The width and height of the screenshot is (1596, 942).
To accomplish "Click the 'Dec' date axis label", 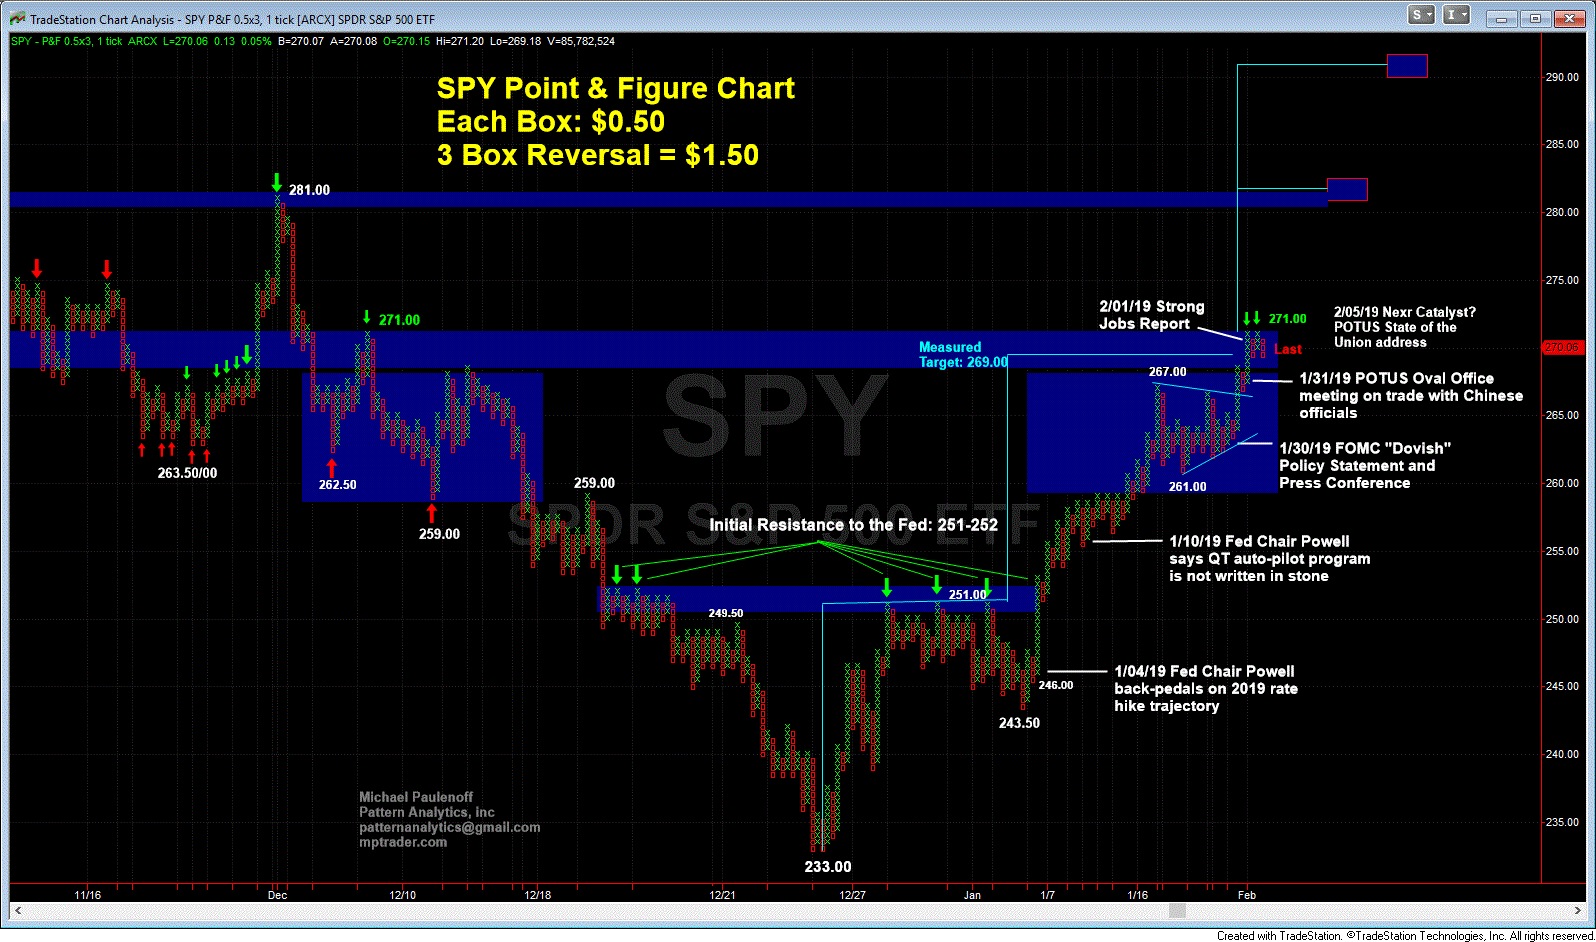I will [277, 895].
